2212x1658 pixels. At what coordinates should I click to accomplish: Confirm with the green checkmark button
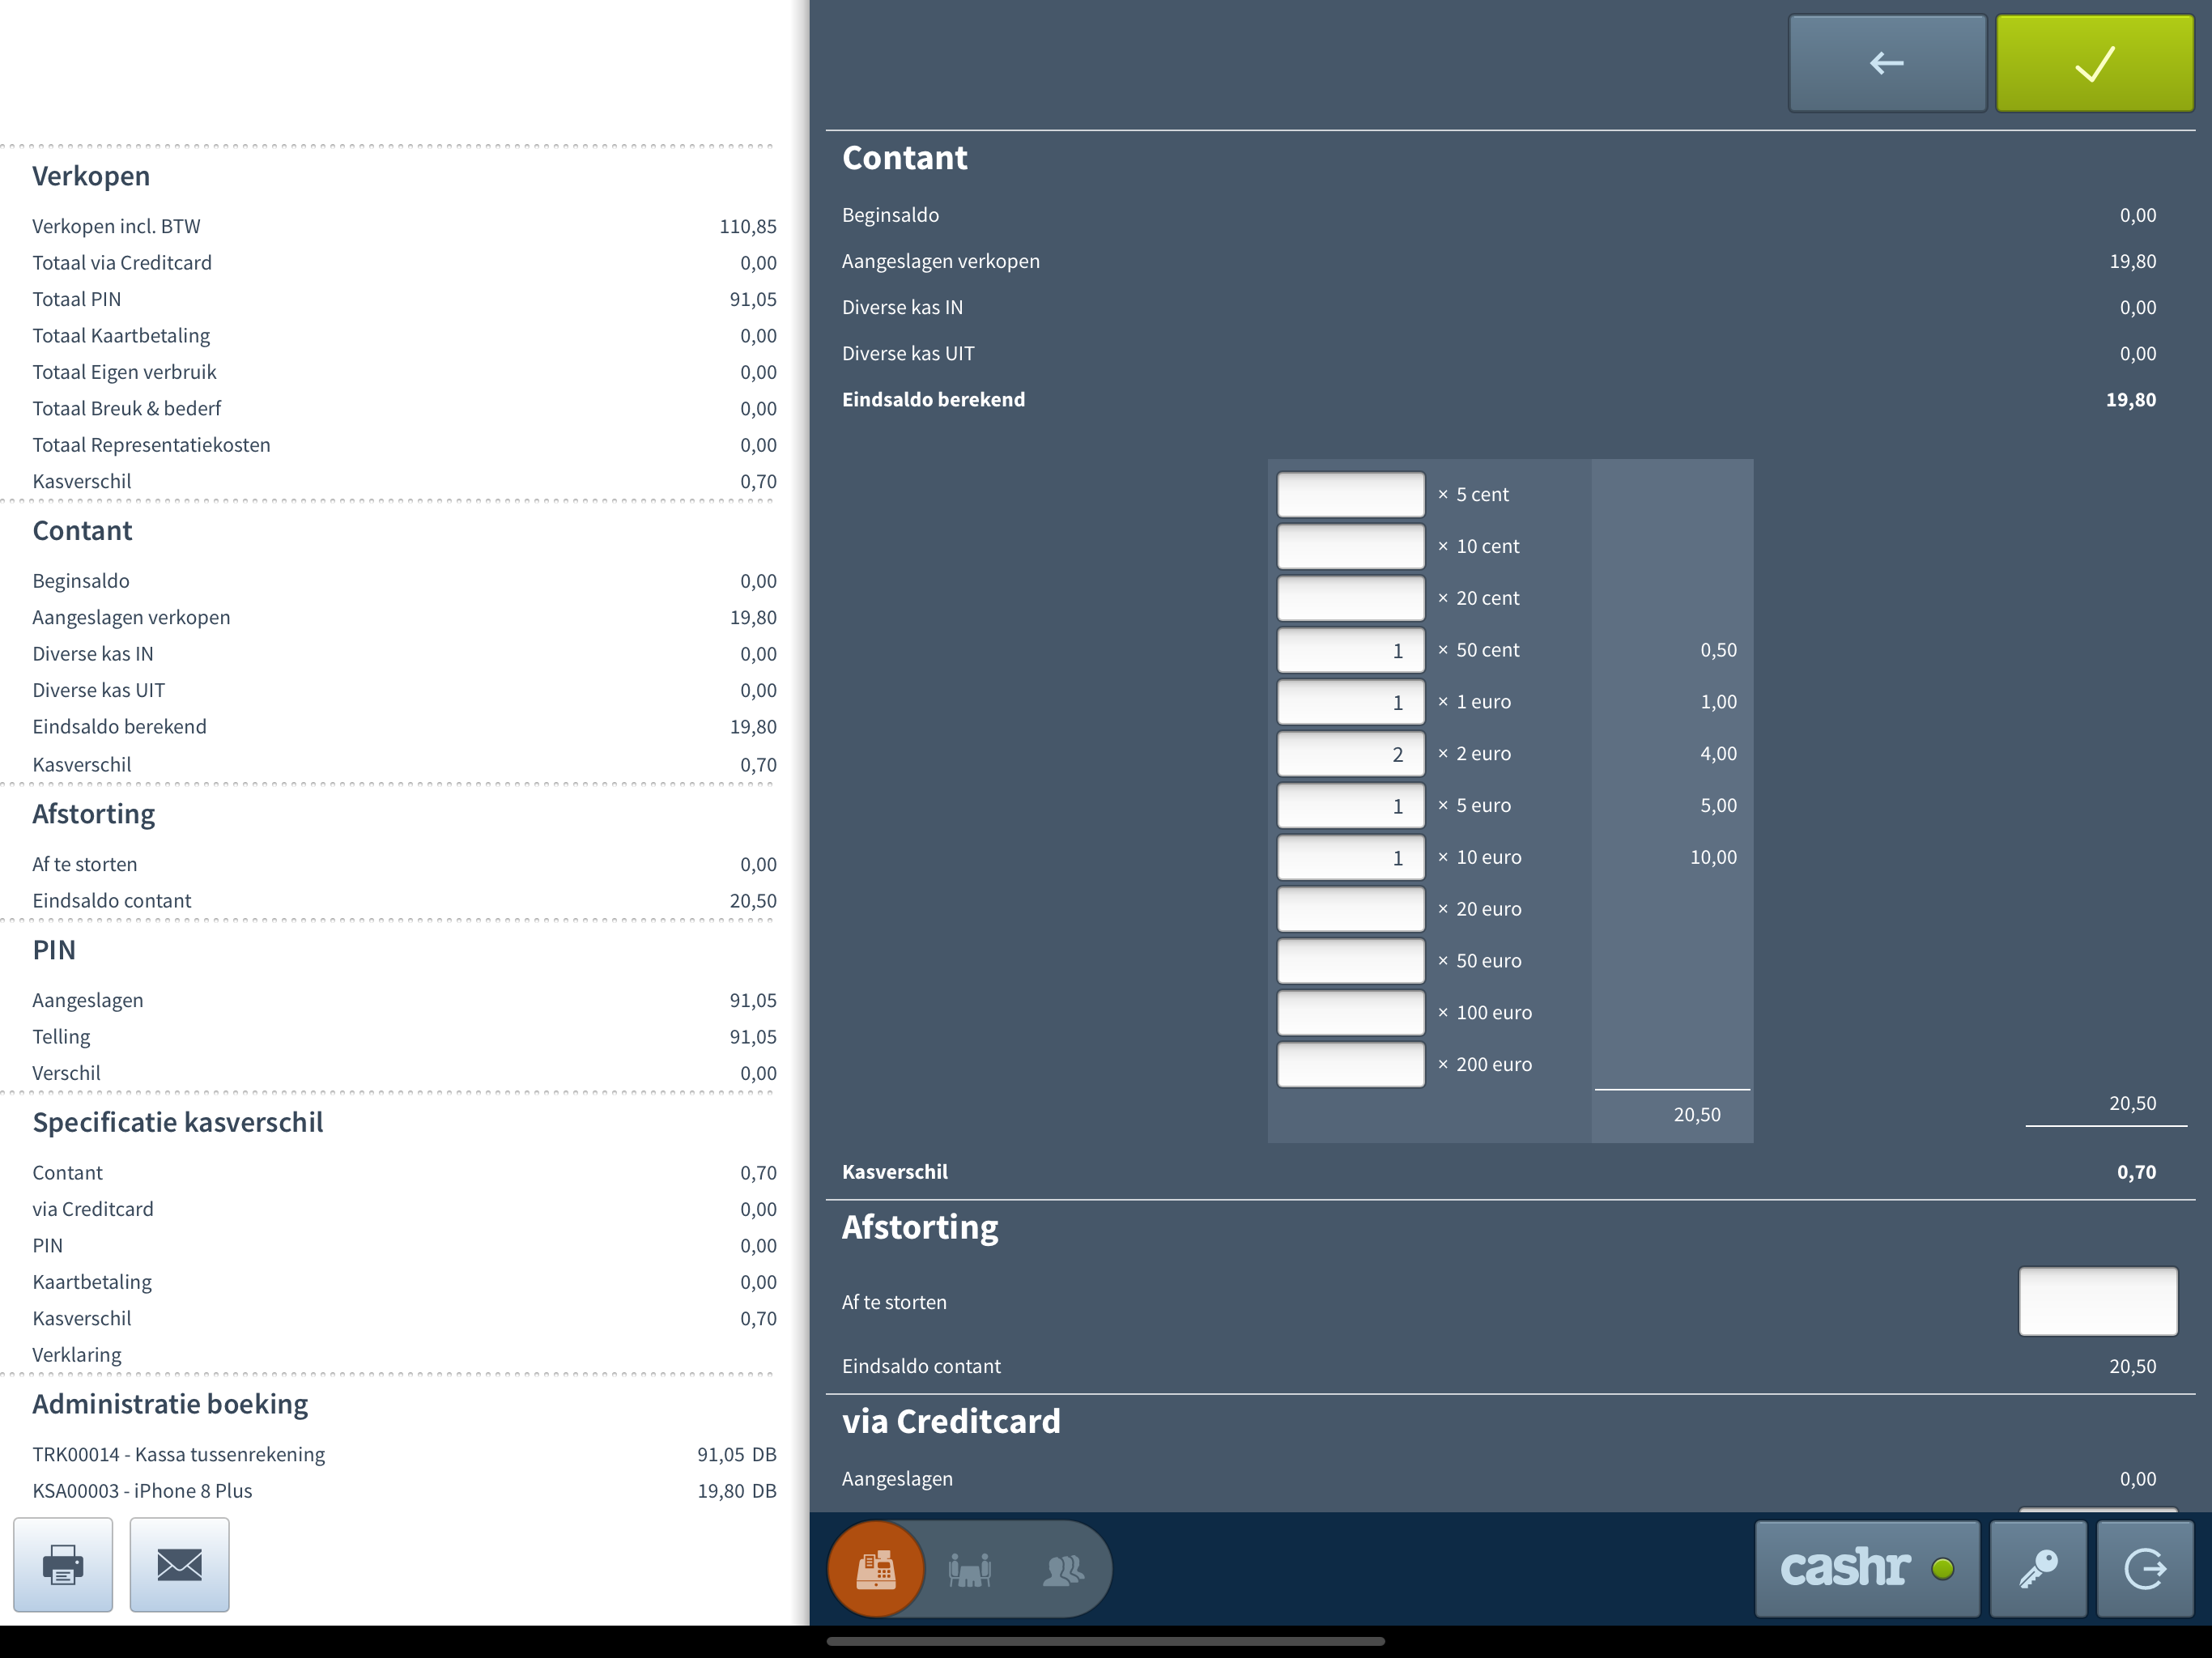[2094, 63]
